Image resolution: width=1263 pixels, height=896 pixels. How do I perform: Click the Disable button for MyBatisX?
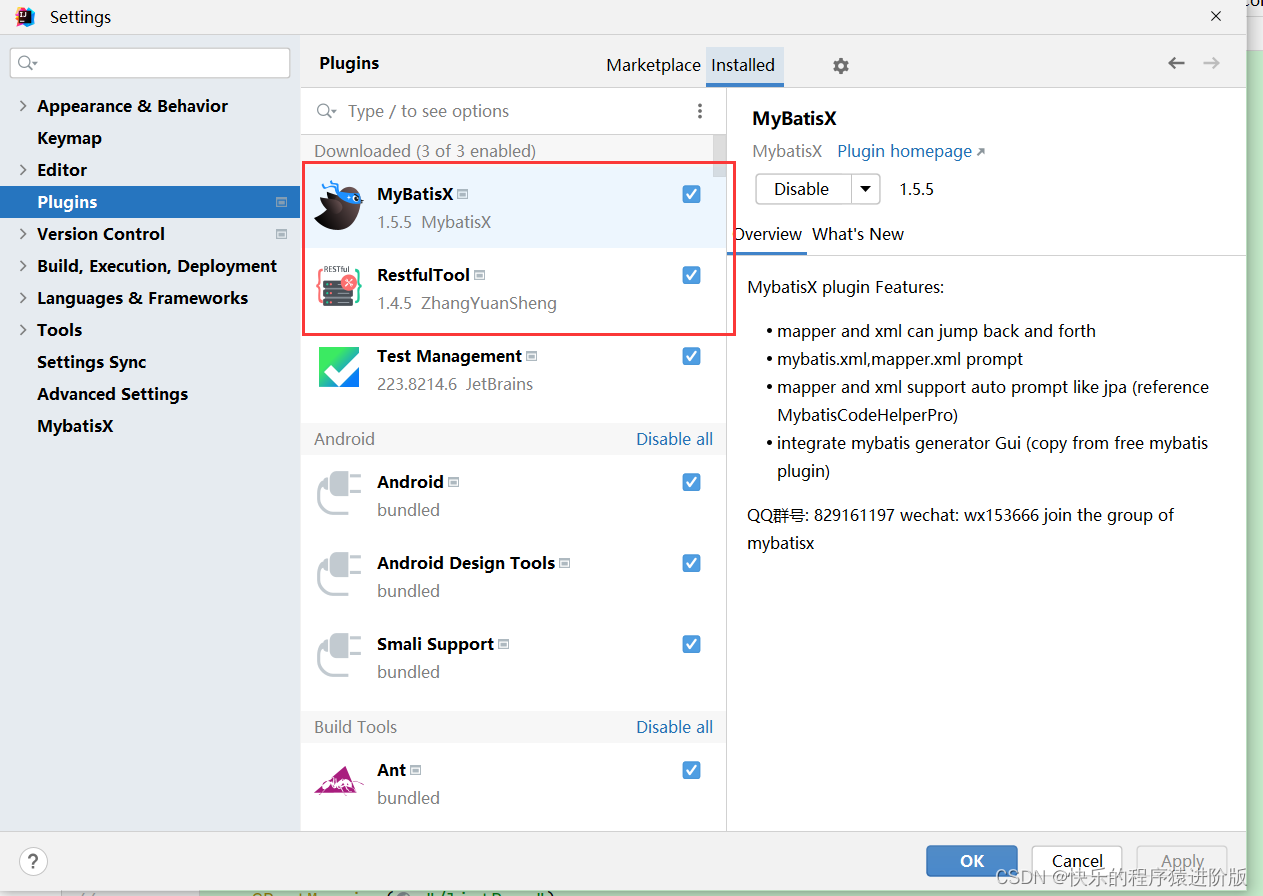(x=802, y=189)
